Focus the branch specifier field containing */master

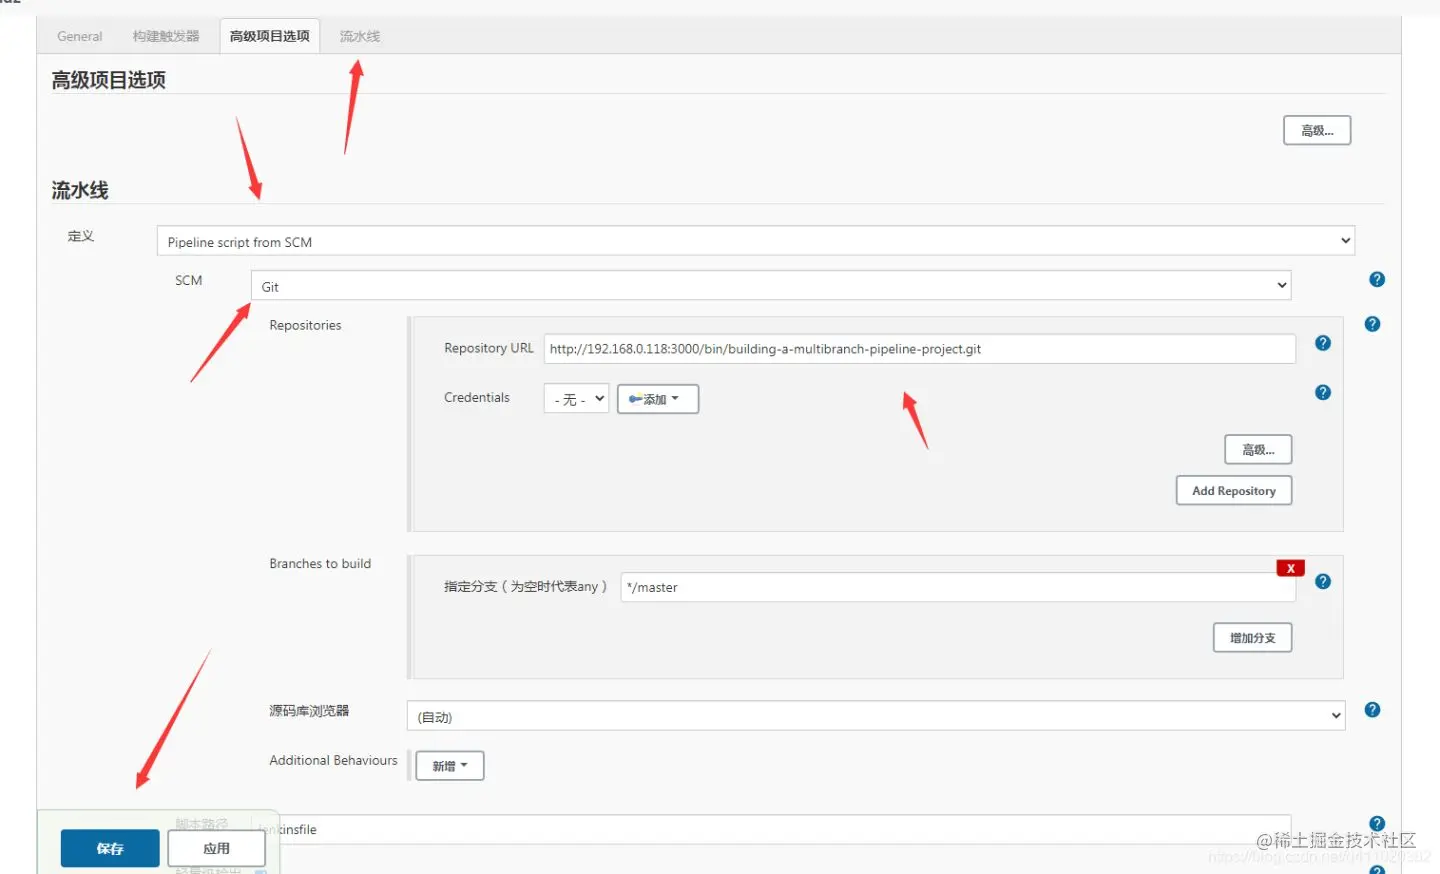pos(958,587)
